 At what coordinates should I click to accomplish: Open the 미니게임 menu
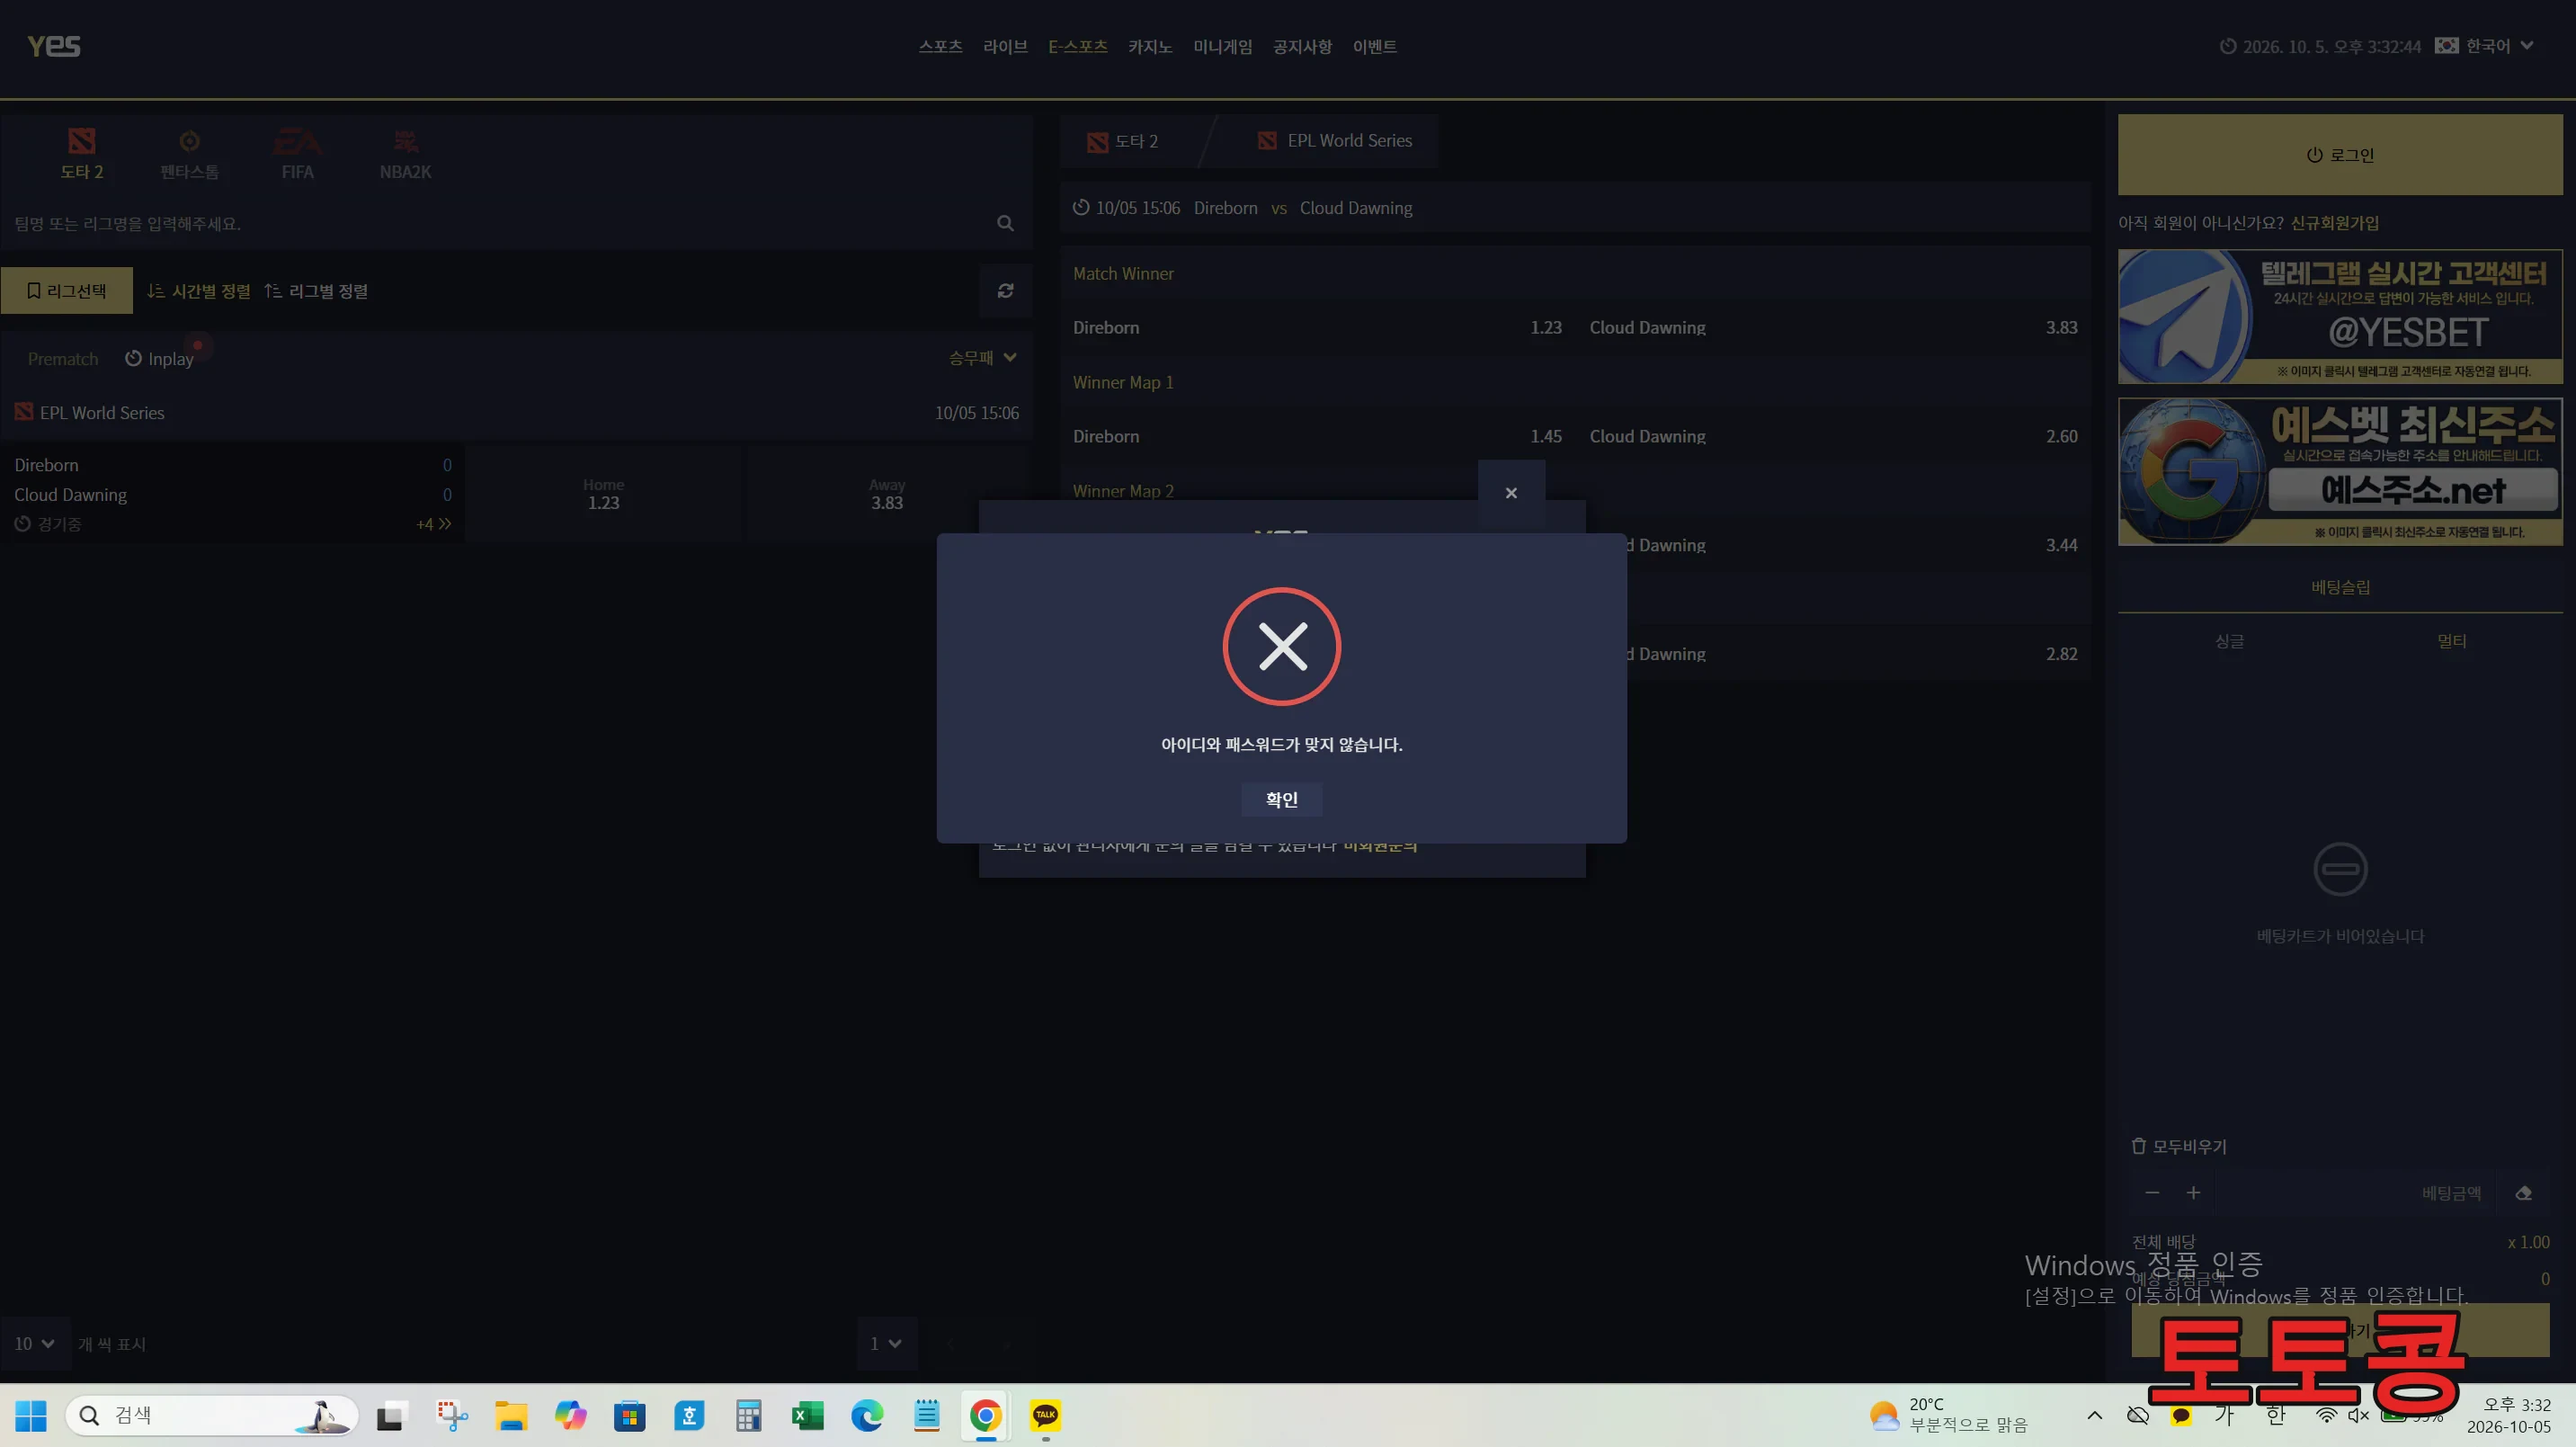1222,47
